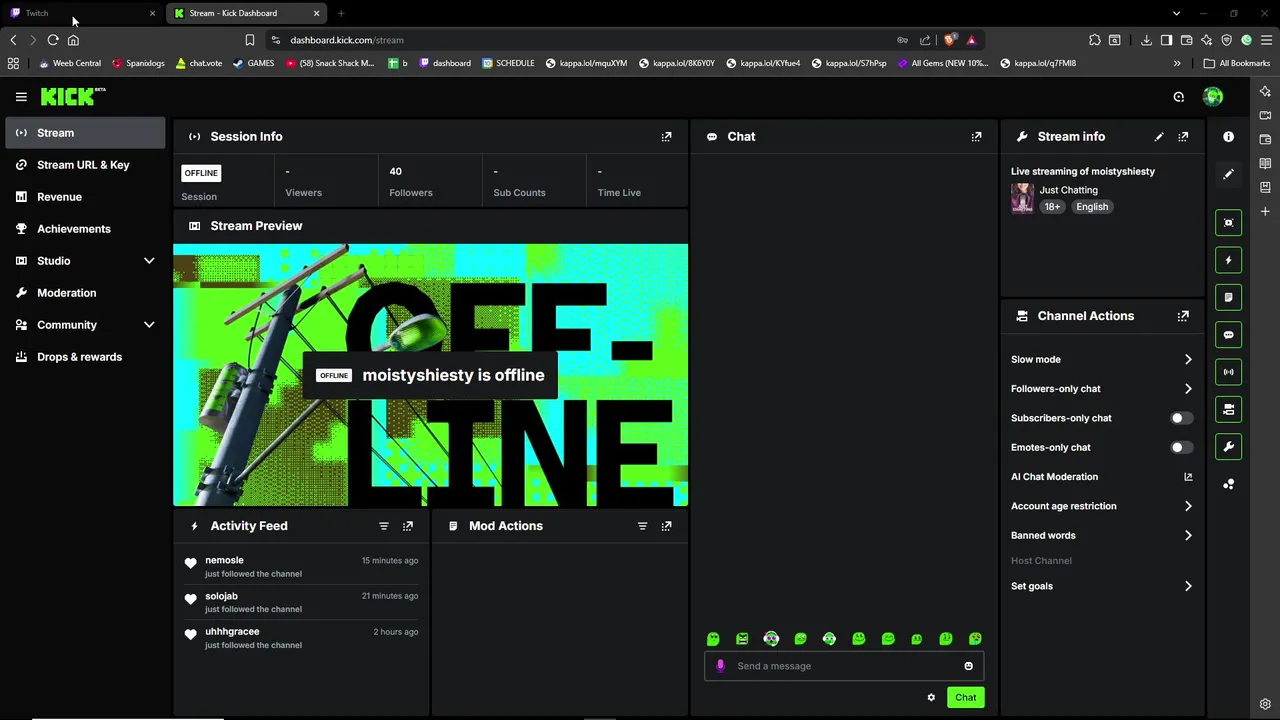Open the emoji picker in chat box
This screenshot has height=720, width=1280.
[968, 666]
